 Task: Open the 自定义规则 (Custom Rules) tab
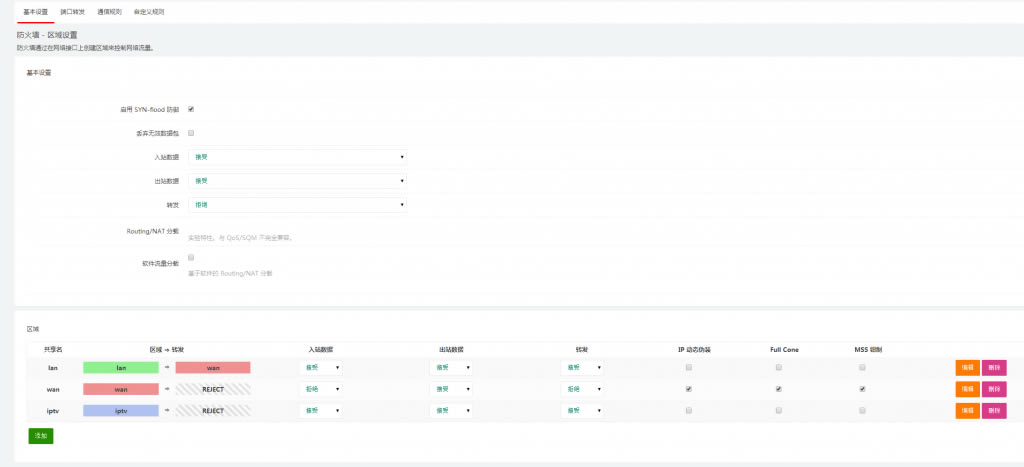click(x=149, y=12)
